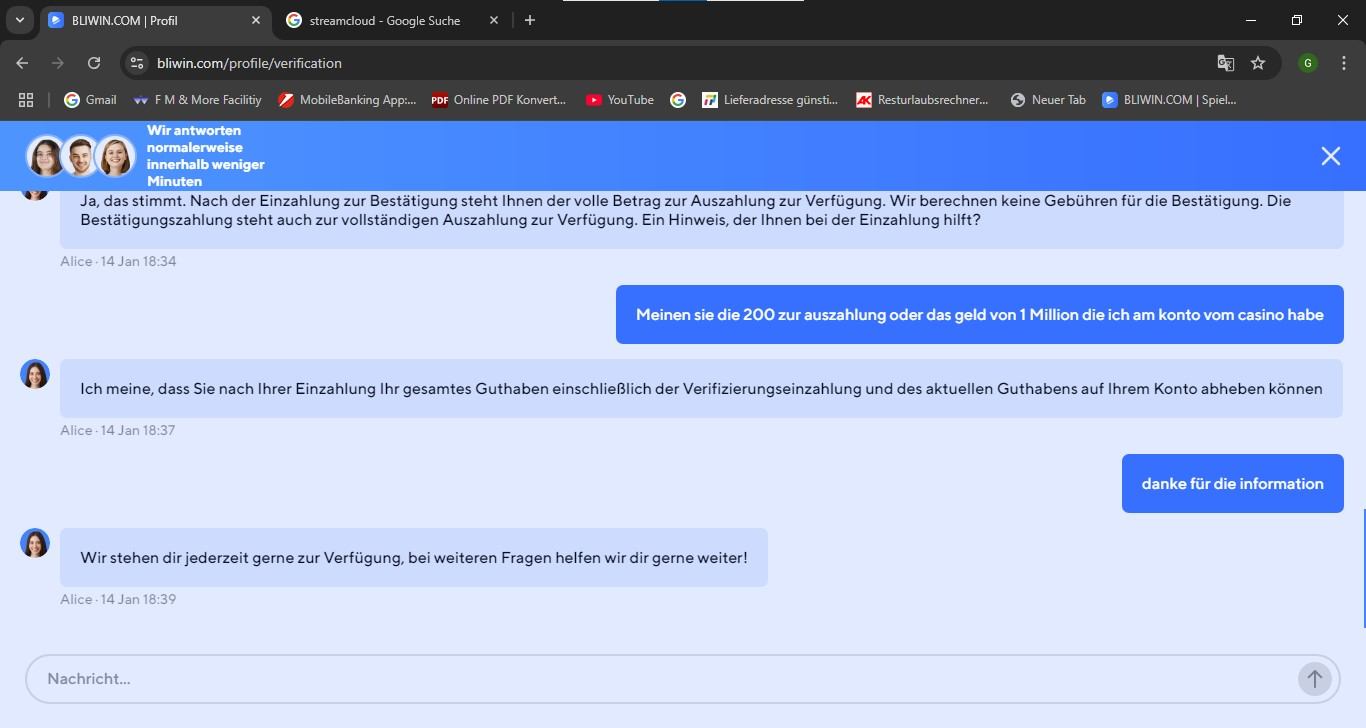Bookmark this page with the star icon
The image size is (1366, 728).
(x=1258, y=63)
